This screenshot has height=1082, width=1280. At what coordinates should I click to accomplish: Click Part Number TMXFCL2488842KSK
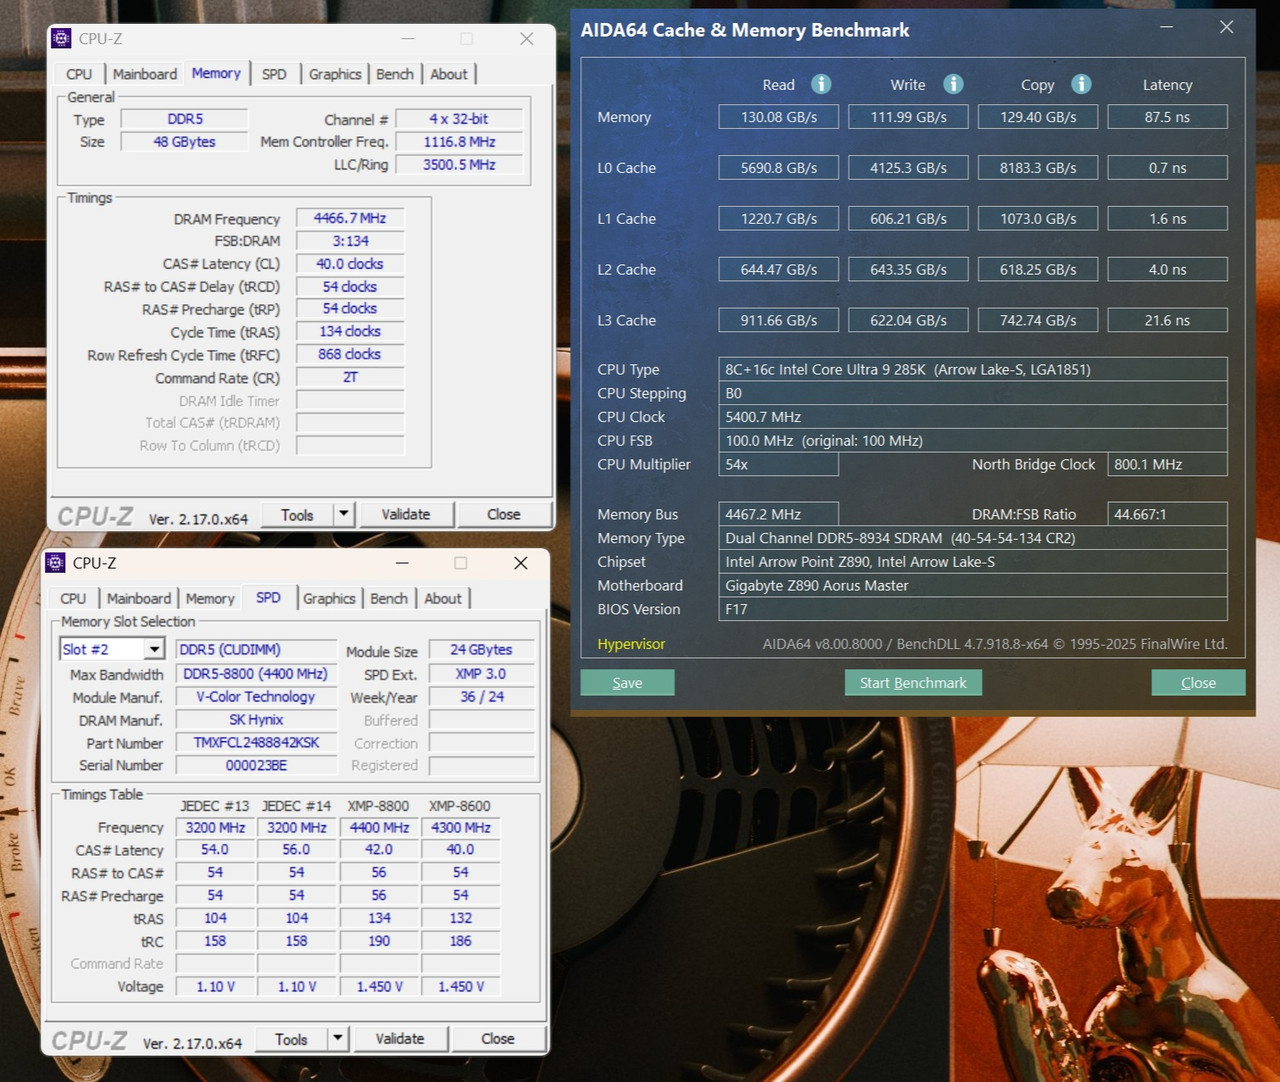tap(256, 743)
